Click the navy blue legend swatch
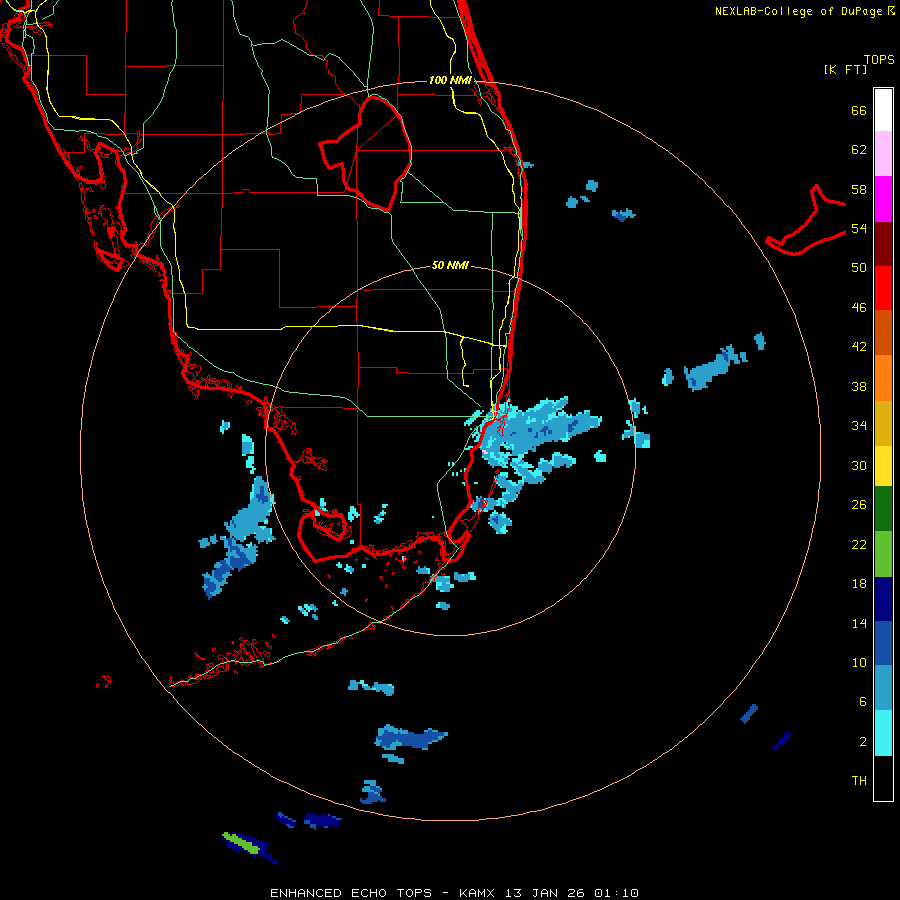The image size is (900, 900). (883, 599)
